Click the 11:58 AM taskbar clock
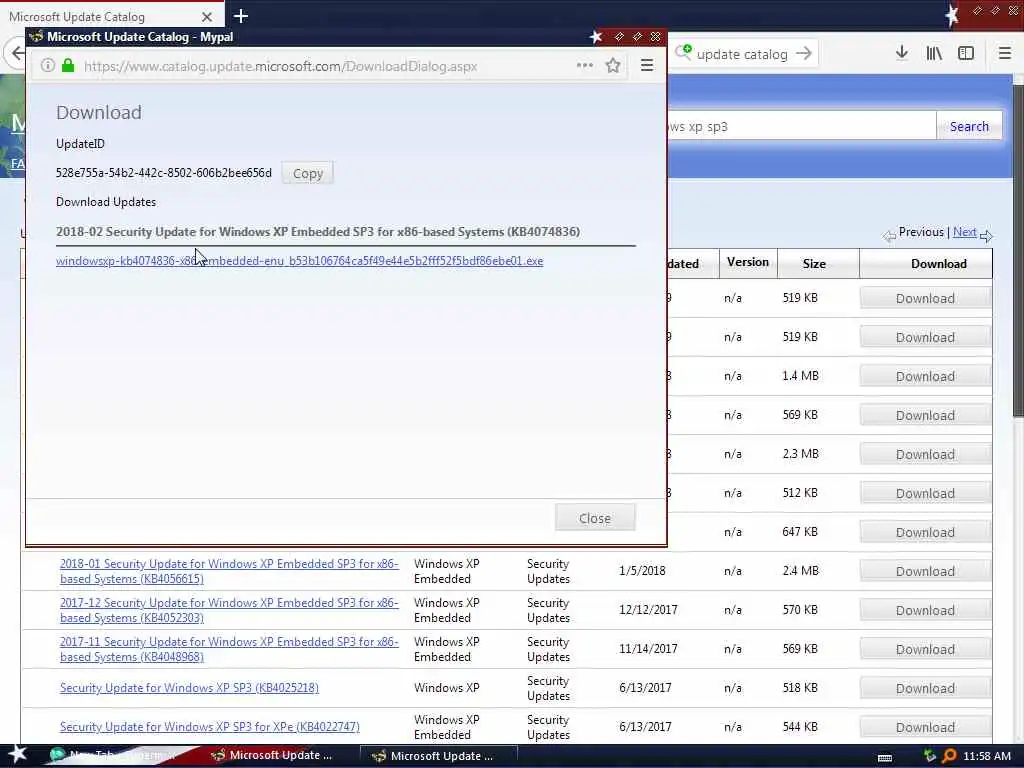The height and width of the screenshot is (768, 1024). tap(987, 756)
